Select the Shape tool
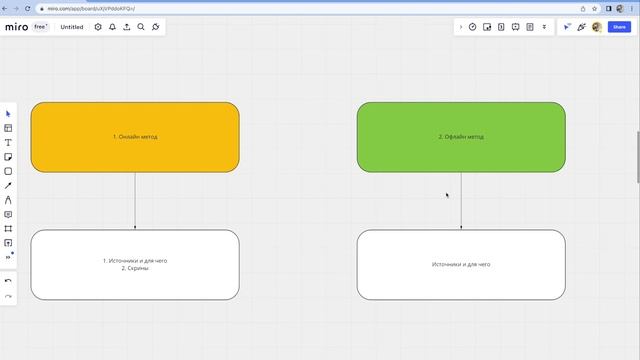The height and width of the screenshot is (360, 640). [x=8, y=171]
